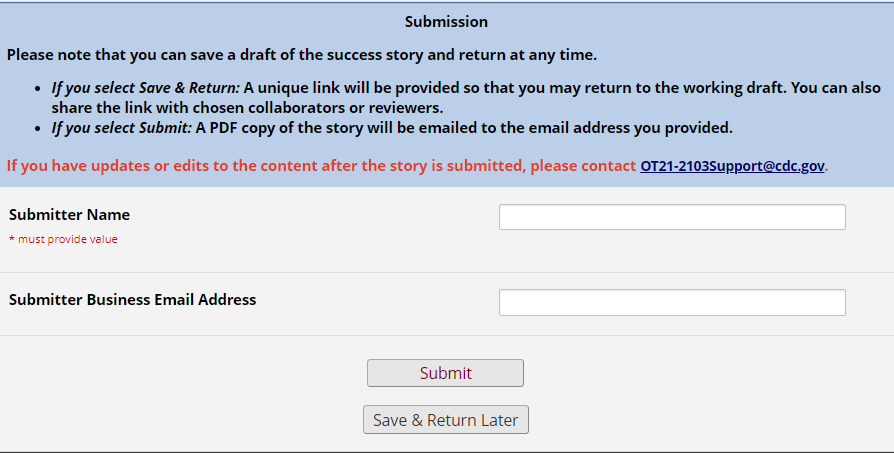894x453 pixels.
Task: Focus the Submitter Business Email Address field
Action: click(x=671, y=302)
